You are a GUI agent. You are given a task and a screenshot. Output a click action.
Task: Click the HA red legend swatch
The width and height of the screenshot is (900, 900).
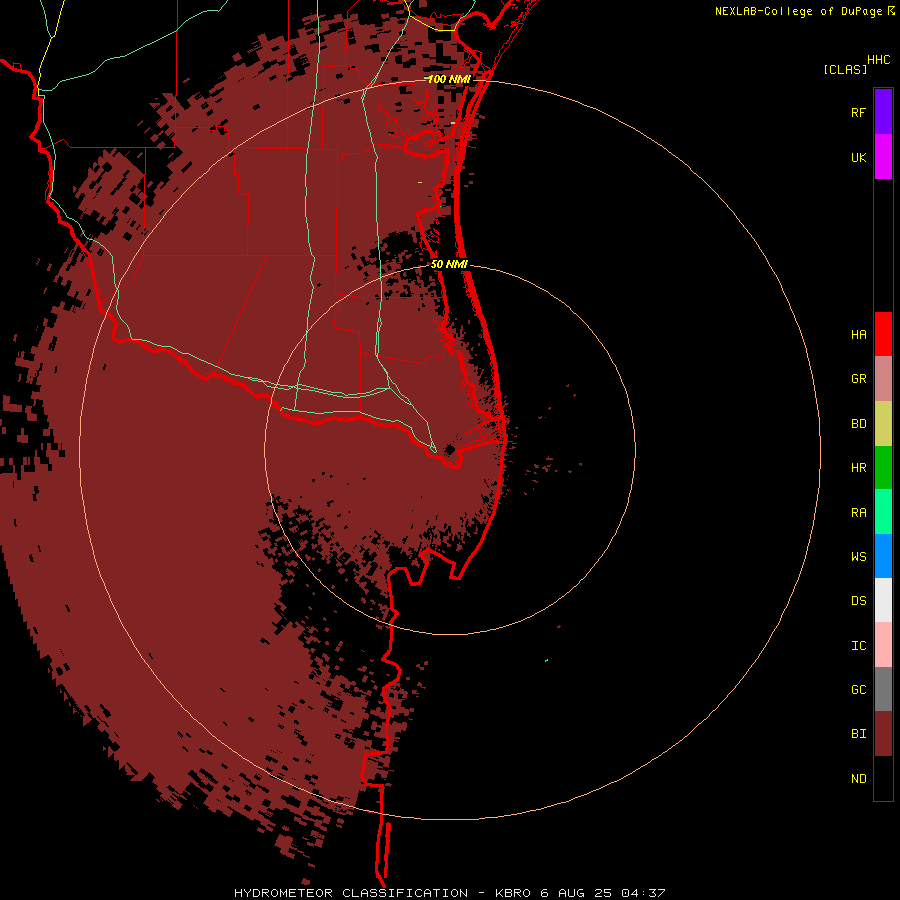point(883,334)
